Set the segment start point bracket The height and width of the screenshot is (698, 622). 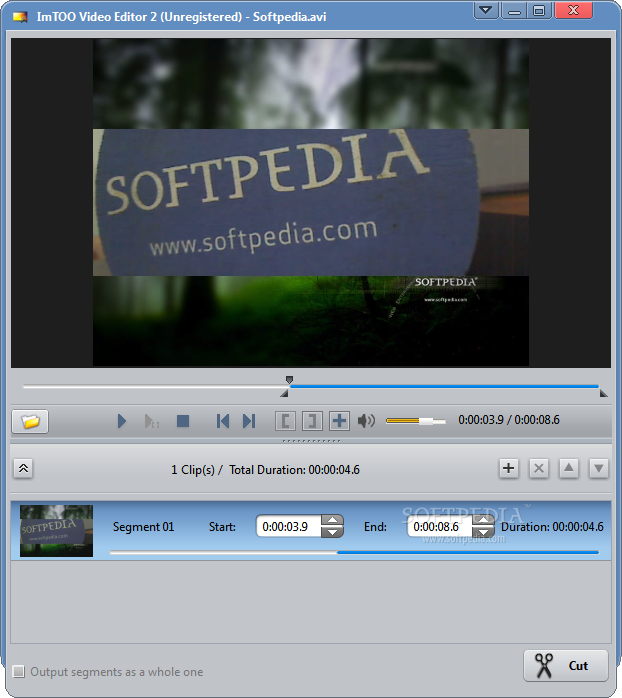tap(285, 421)
